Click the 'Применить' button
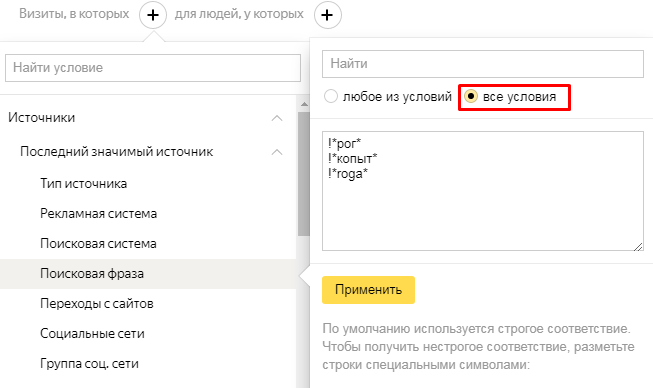 click(368, 290)
